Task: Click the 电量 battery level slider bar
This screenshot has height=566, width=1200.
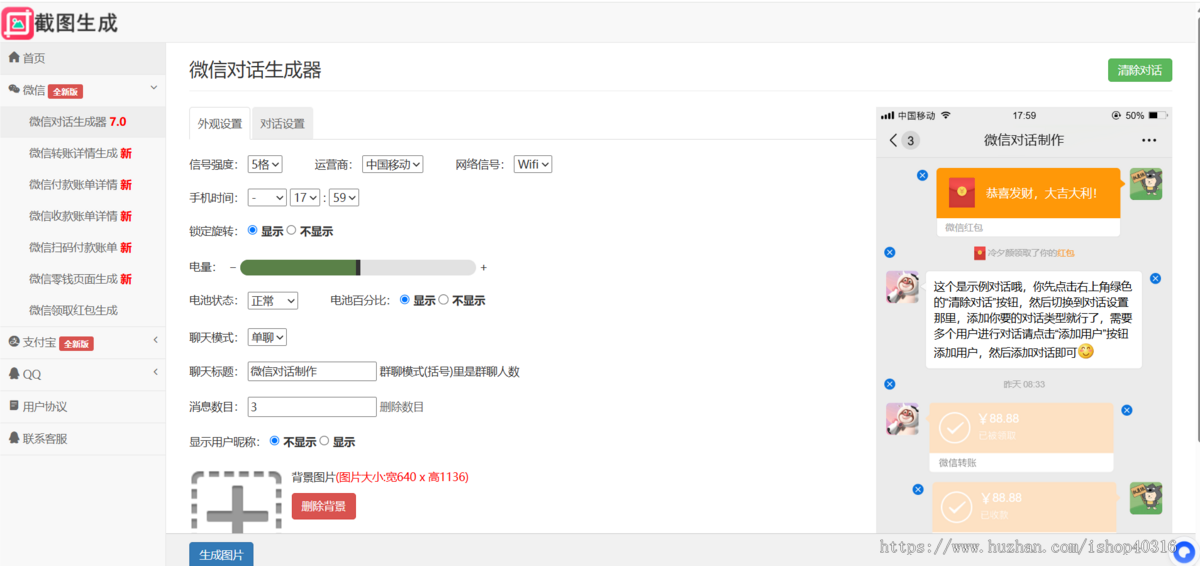Action: click(358, 267)
